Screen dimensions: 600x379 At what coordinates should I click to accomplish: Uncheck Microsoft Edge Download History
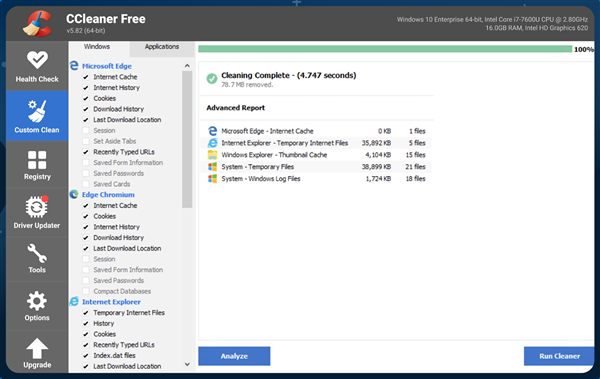click(86, 109)
